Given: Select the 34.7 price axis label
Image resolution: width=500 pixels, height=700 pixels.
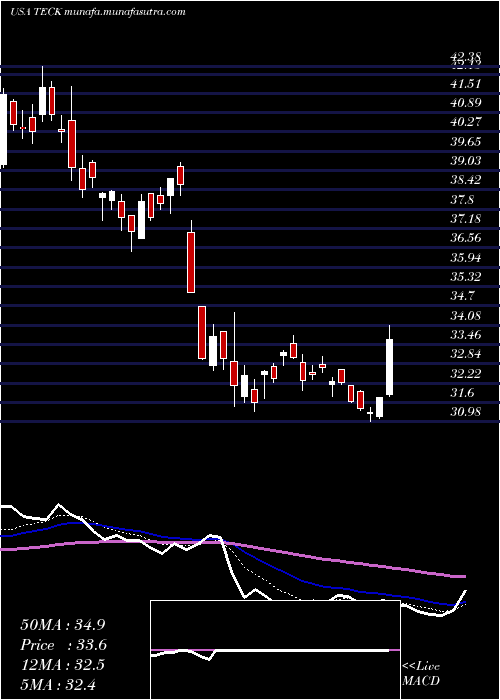Looking at the screenshot, I should coord(463,296).
